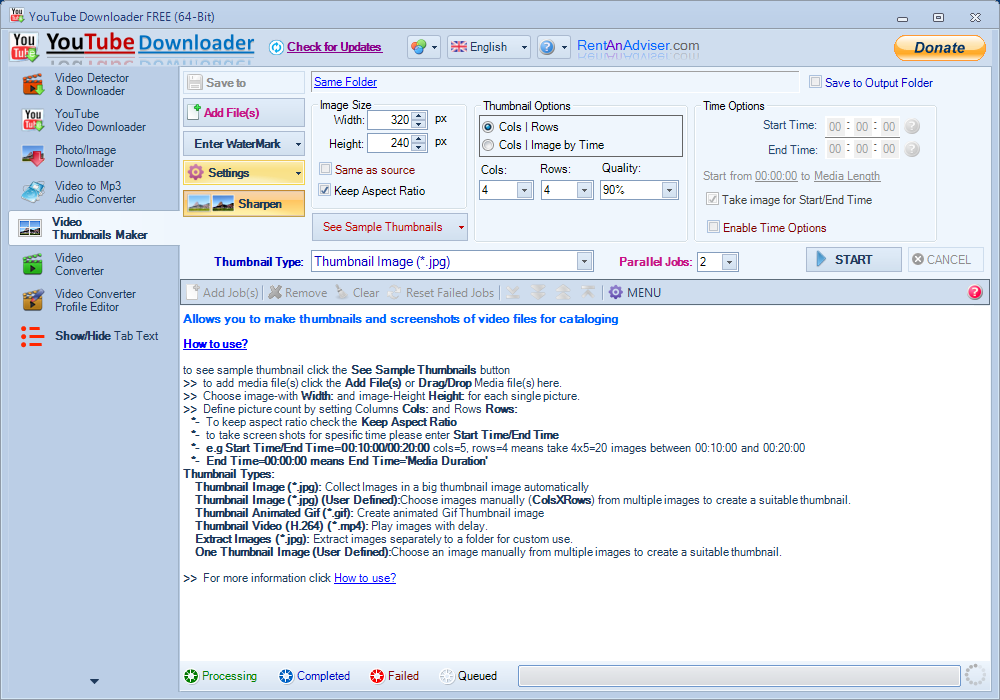Click the CANCEL button
Viewport: 1000px width, 700px height.
click(945, 259)
